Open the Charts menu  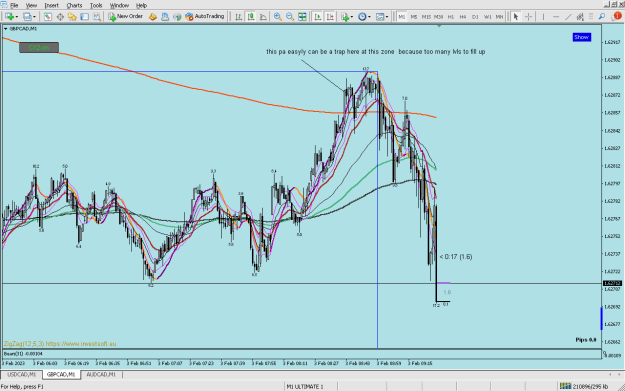click(x=74, y=5)
